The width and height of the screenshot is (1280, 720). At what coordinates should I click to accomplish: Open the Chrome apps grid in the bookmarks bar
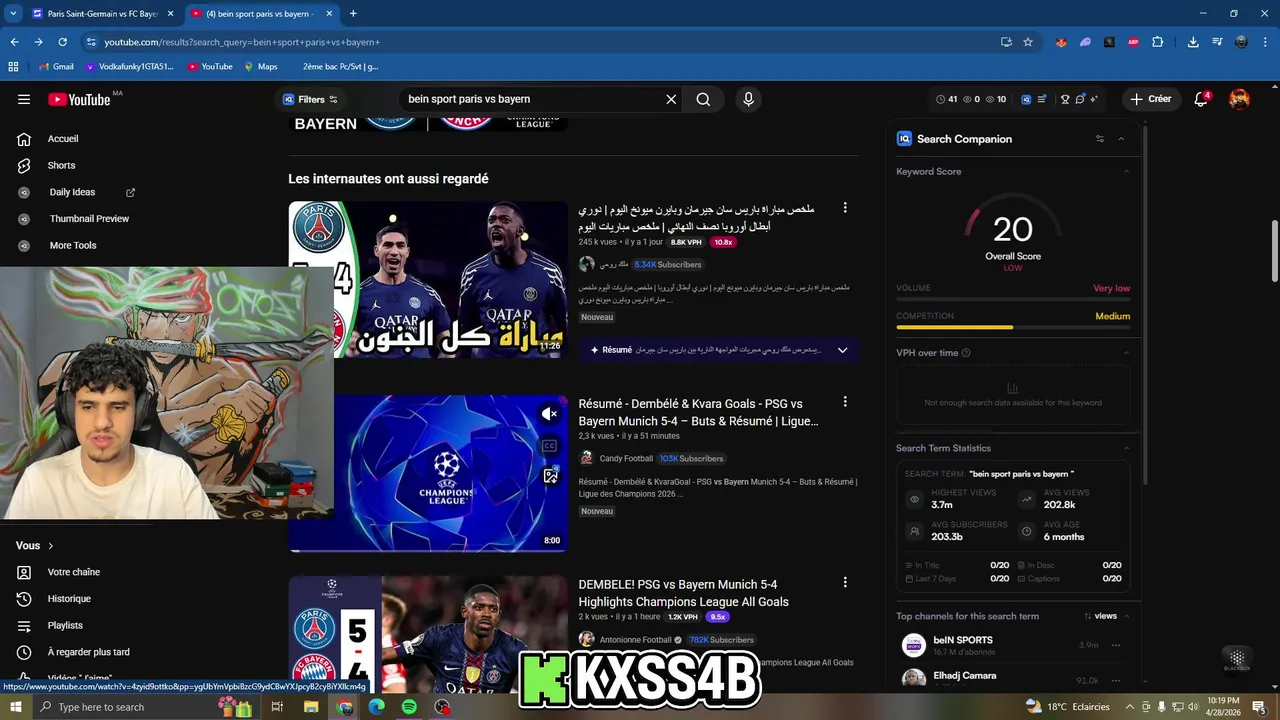[x=13, y=67]
